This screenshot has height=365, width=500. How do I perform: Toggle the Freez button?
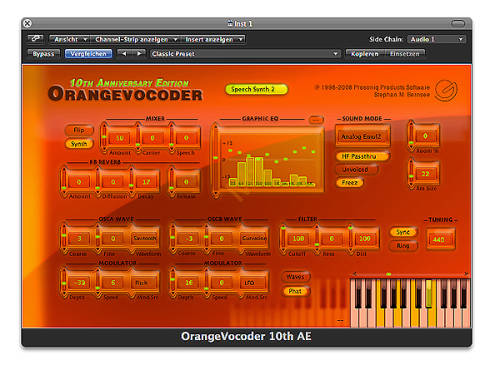tap(349, 182)
